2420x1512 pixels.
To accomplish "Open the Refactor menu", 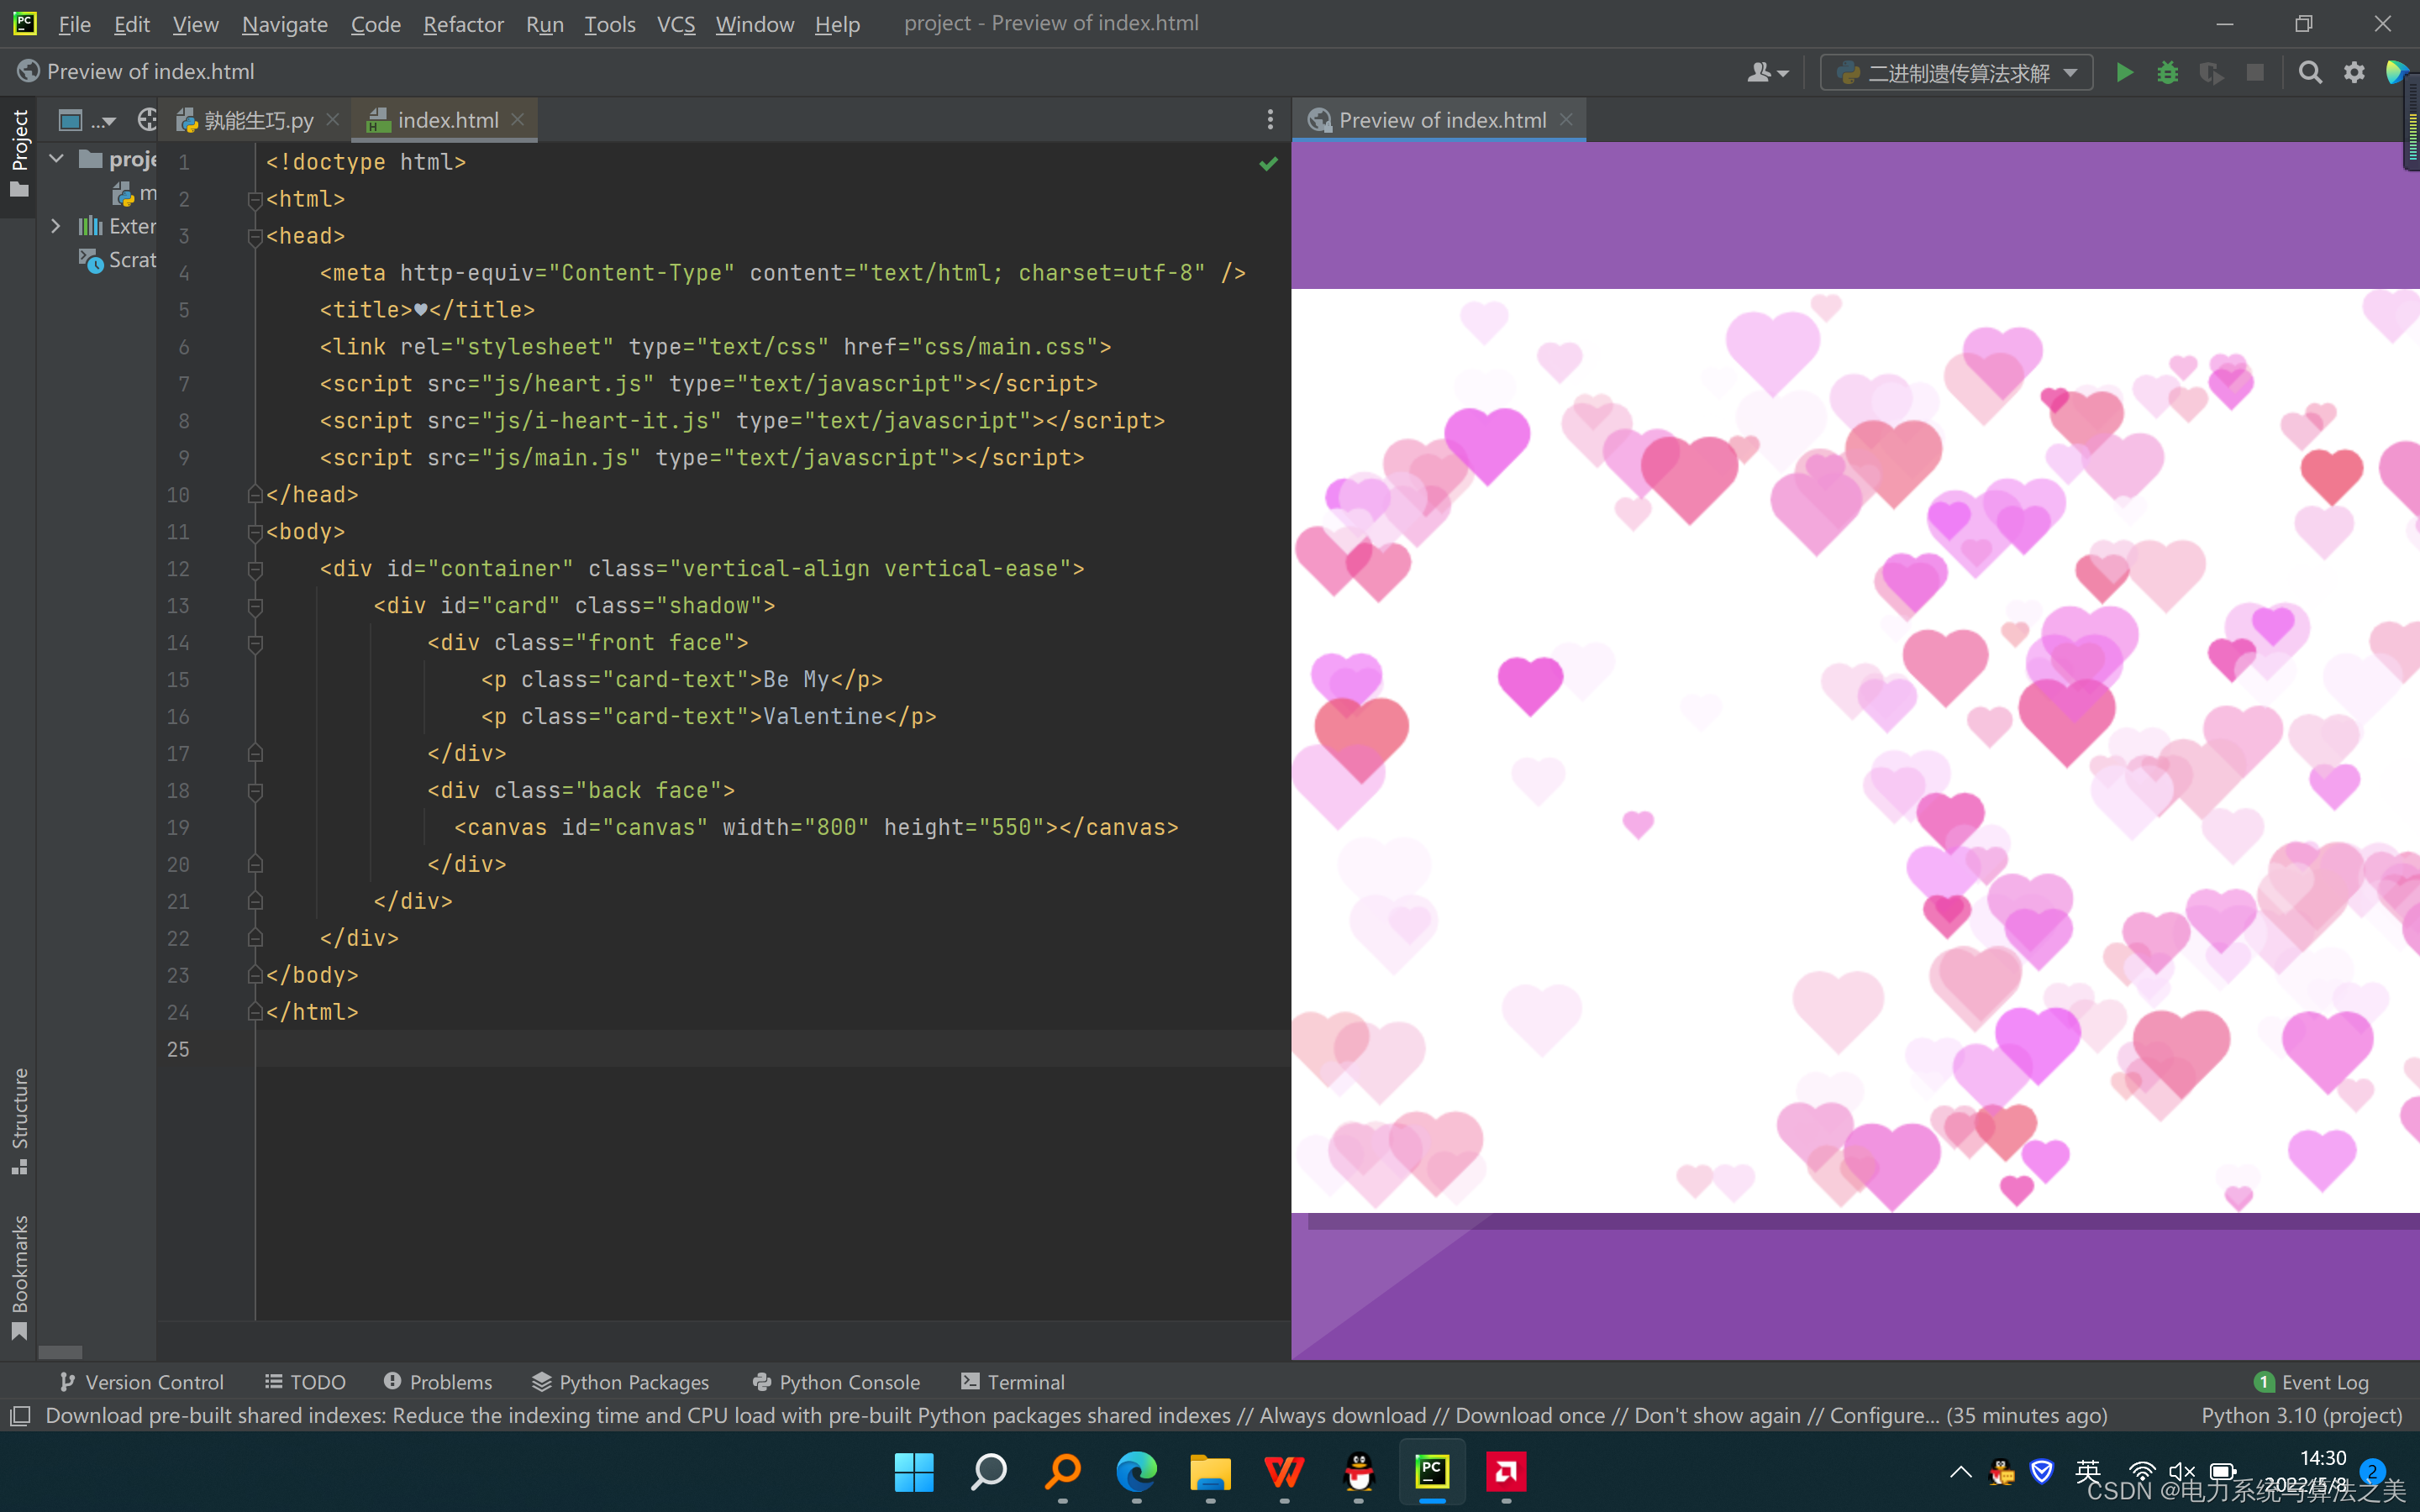I will point(463,24).
